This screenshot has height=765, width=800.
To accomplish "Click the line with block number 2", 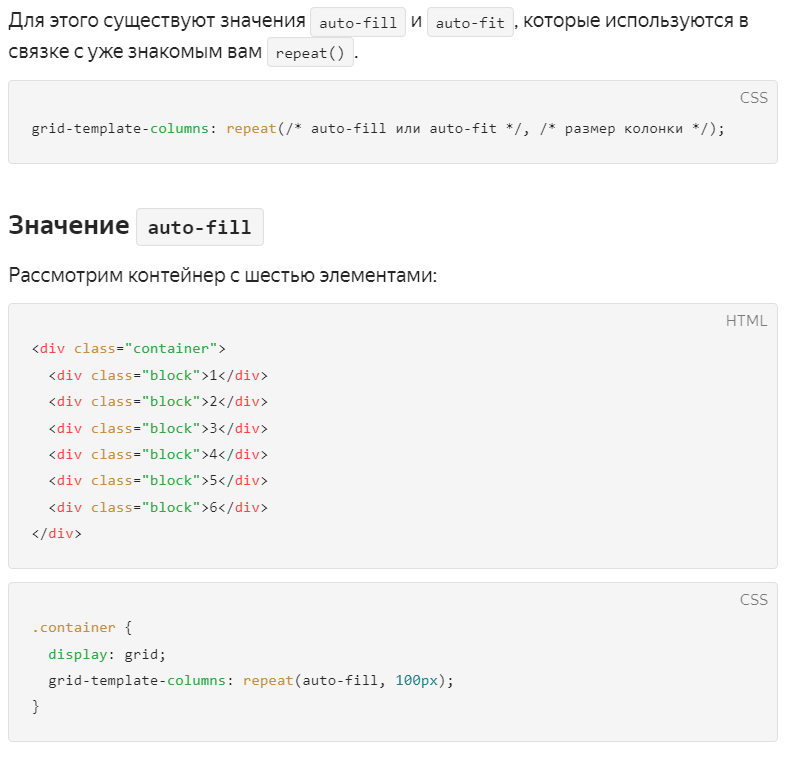I will pos(158,402).
